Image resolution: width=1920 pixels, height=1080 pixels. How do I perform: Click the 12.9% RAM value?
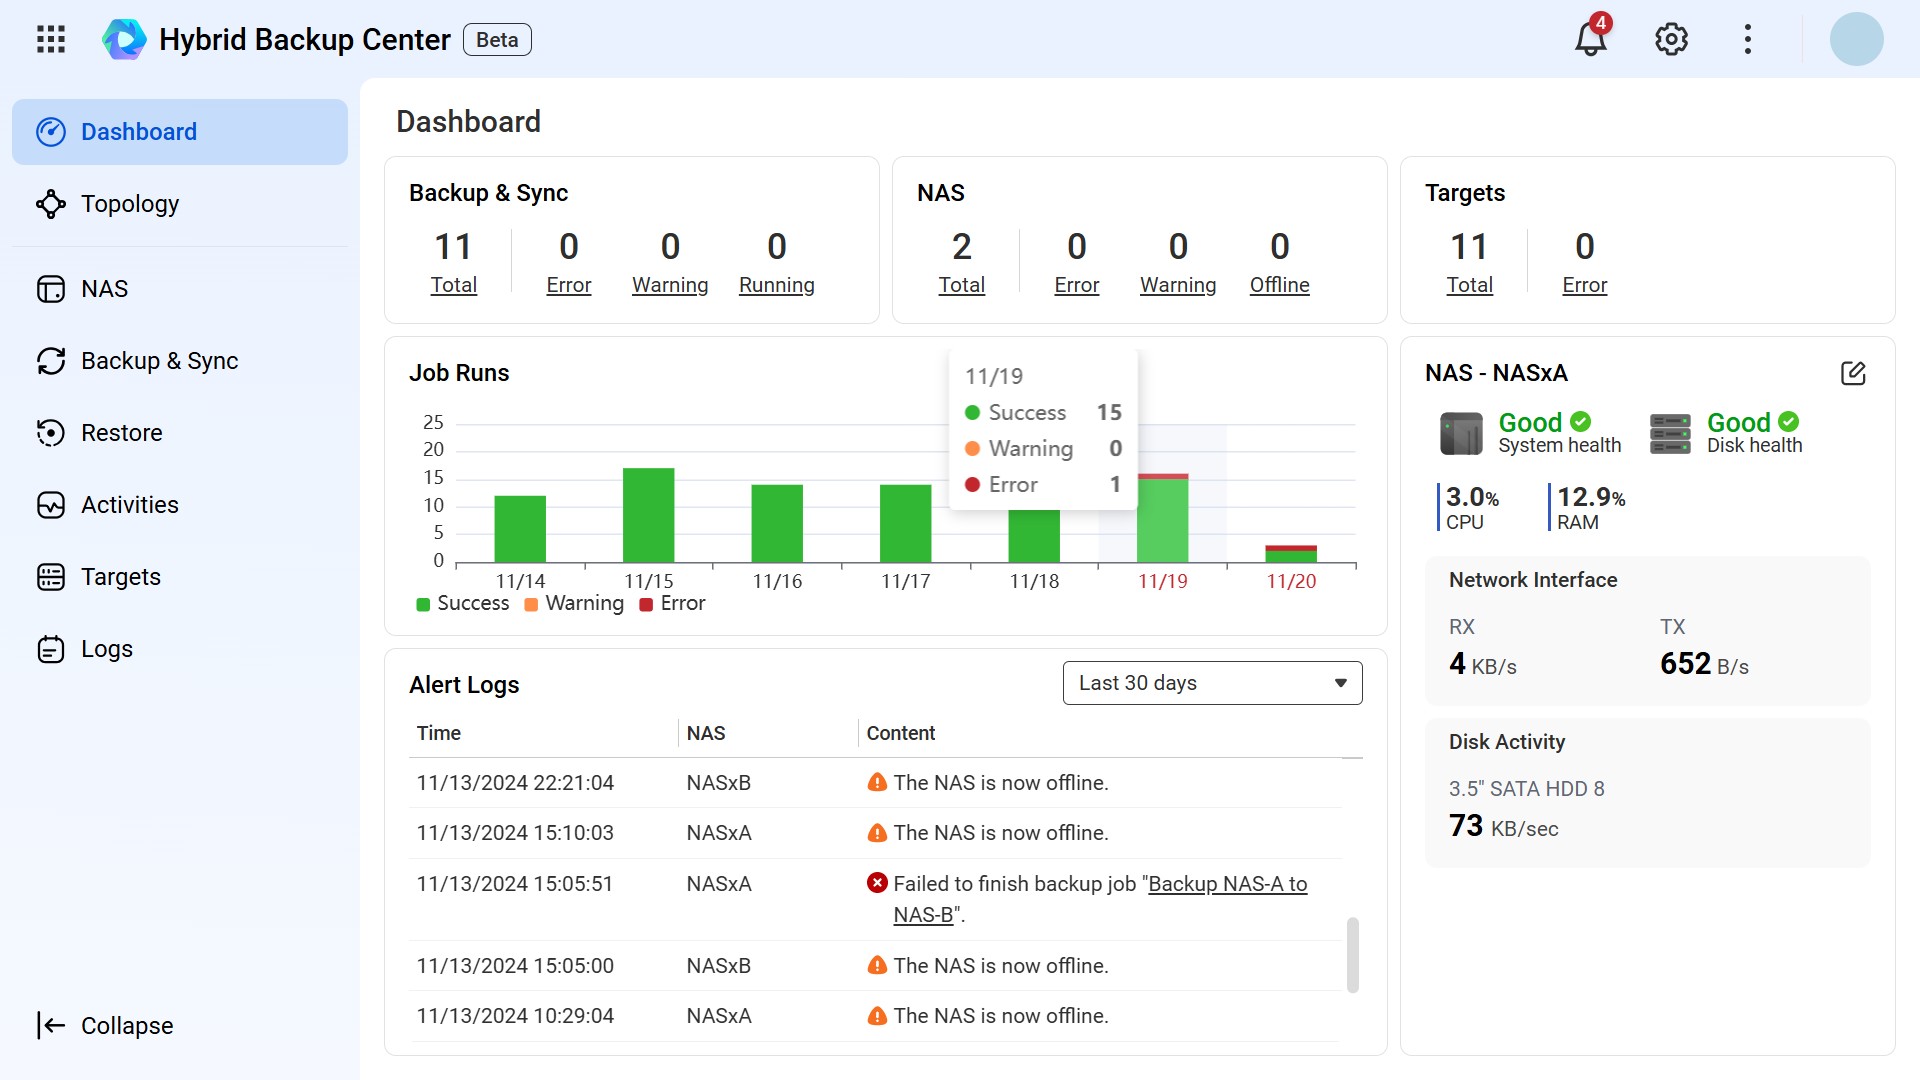1590,497
